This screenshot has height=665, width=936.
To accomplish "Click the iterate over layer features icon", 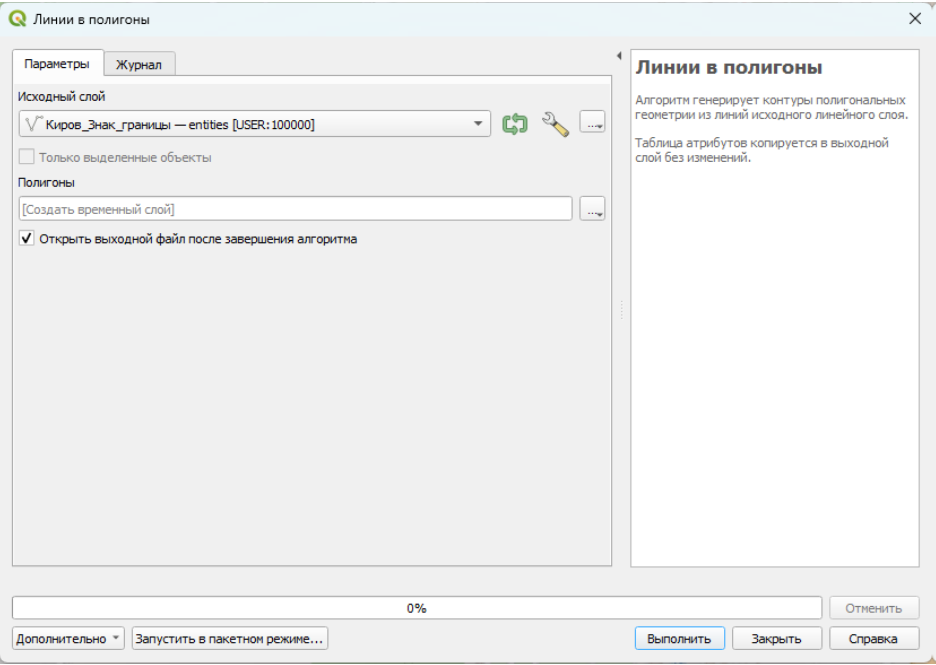I will pyautogui.click(x=514, y=124).
